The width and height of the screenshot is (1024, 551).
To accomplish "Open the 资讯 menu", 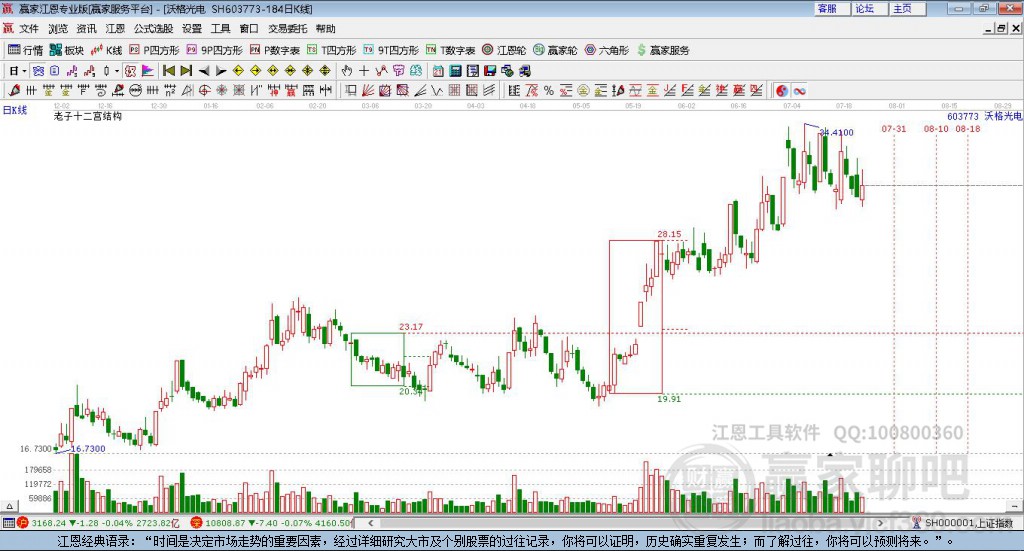I will (x=86, y=29).
